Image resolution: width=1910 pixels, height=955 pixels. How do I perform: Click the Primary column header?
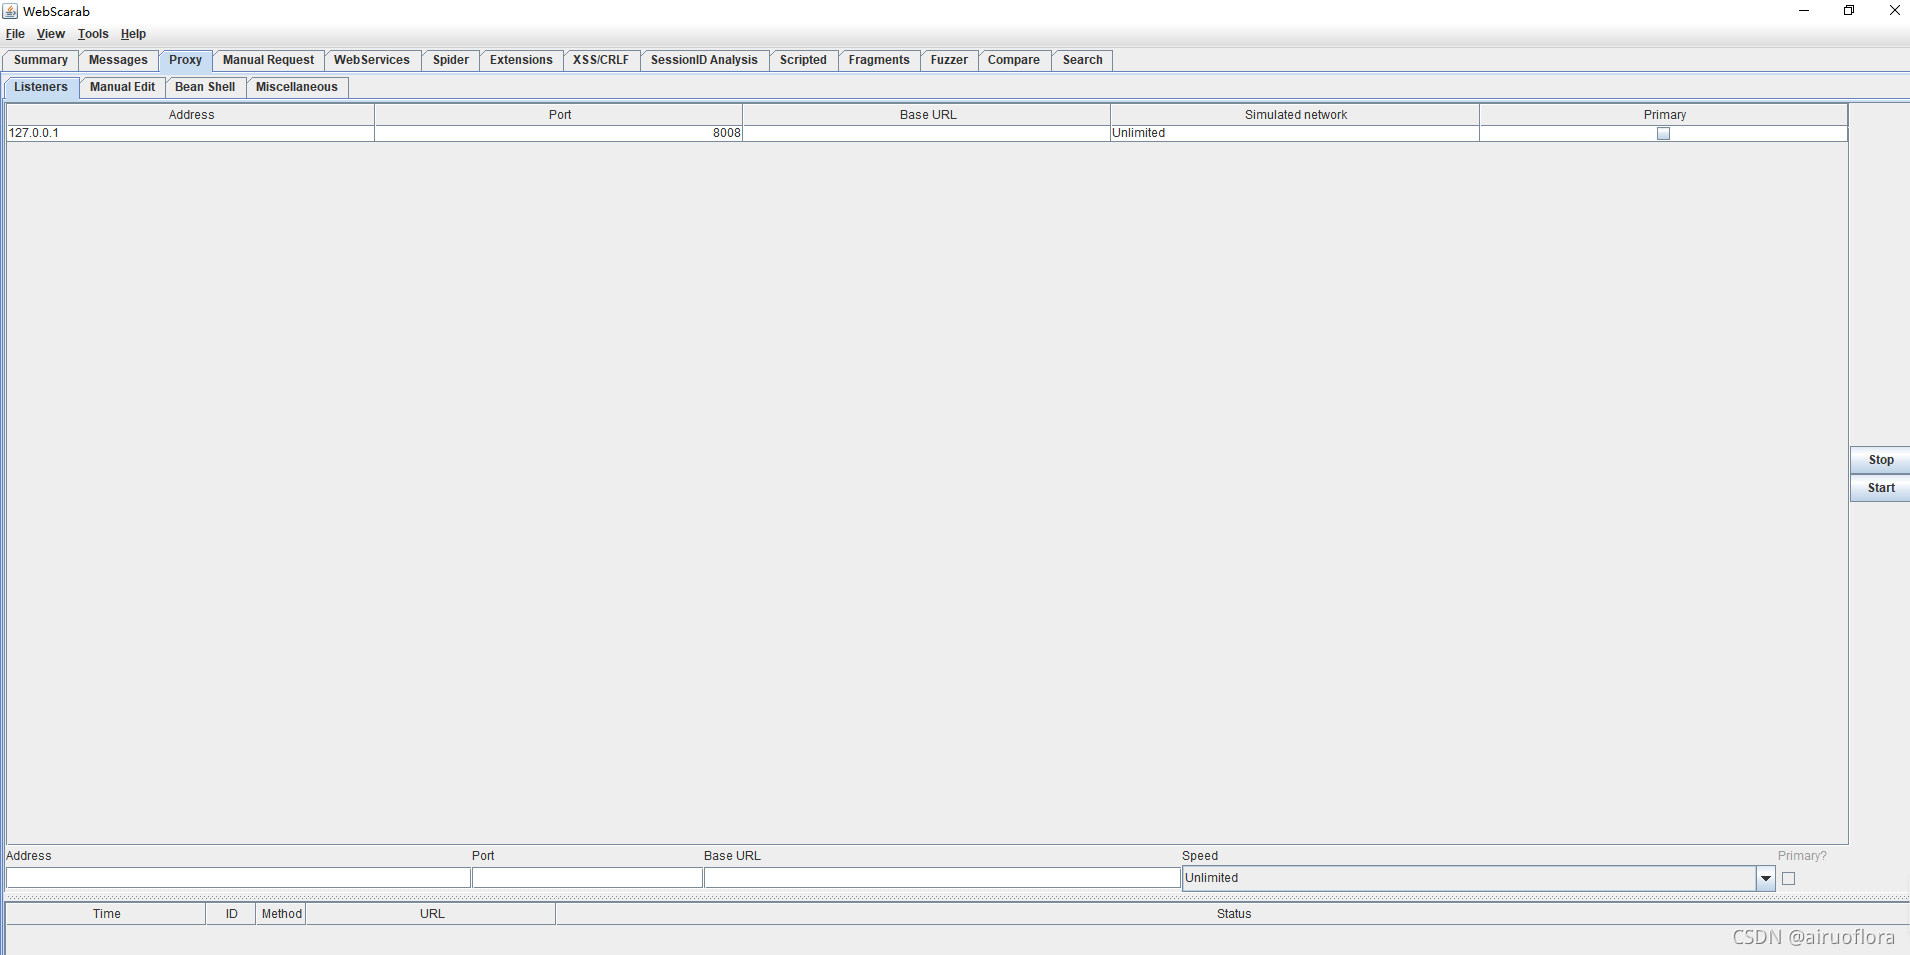click(x=1664, y=115)
